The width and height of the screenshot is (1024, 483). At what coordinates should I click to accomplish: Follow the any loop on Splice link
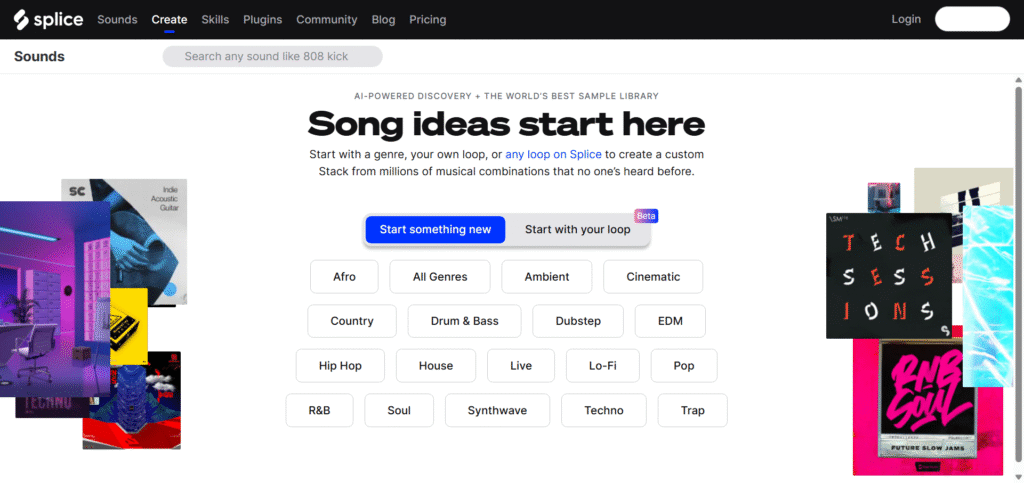click(x=553, y=155)
